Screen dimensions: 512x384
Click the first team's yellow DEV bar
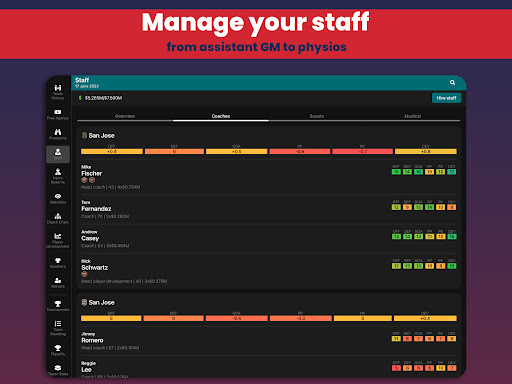coord(426,151)
